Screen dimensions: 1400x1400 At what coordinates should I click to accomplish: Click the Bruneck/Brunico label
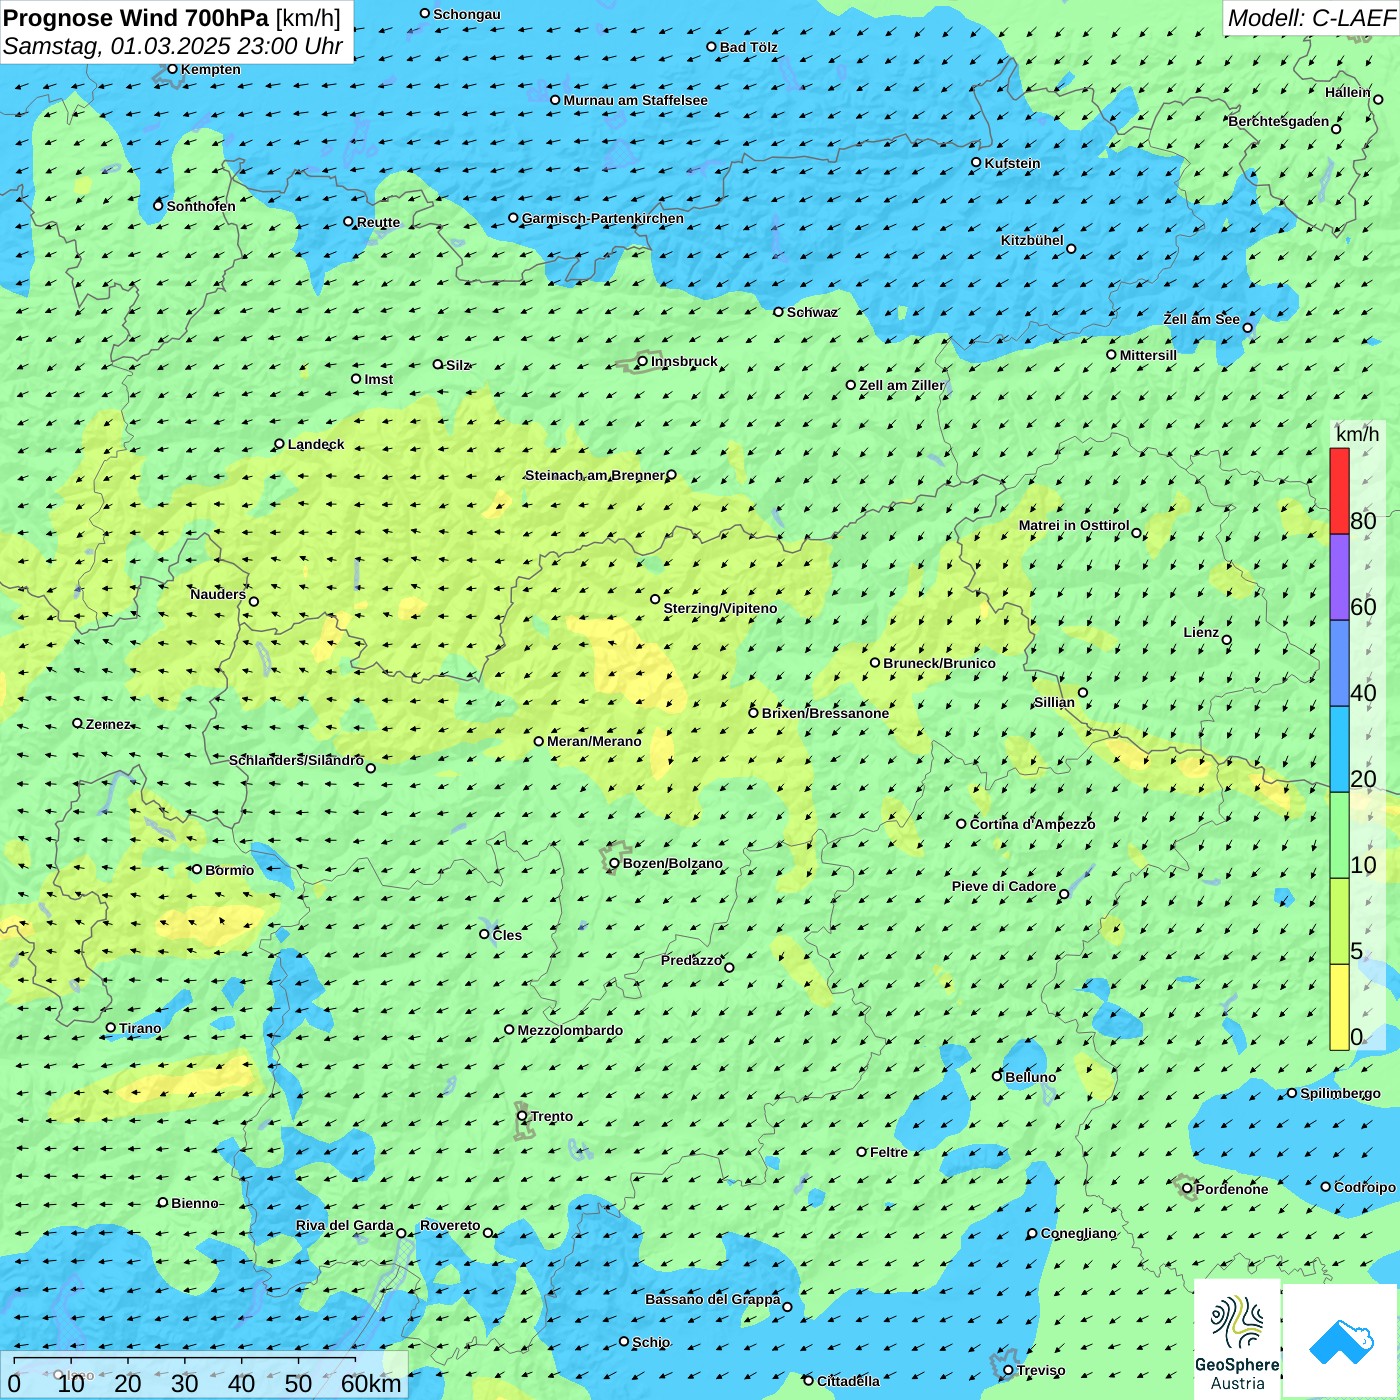pyautogui.click(x=939, y=663)
